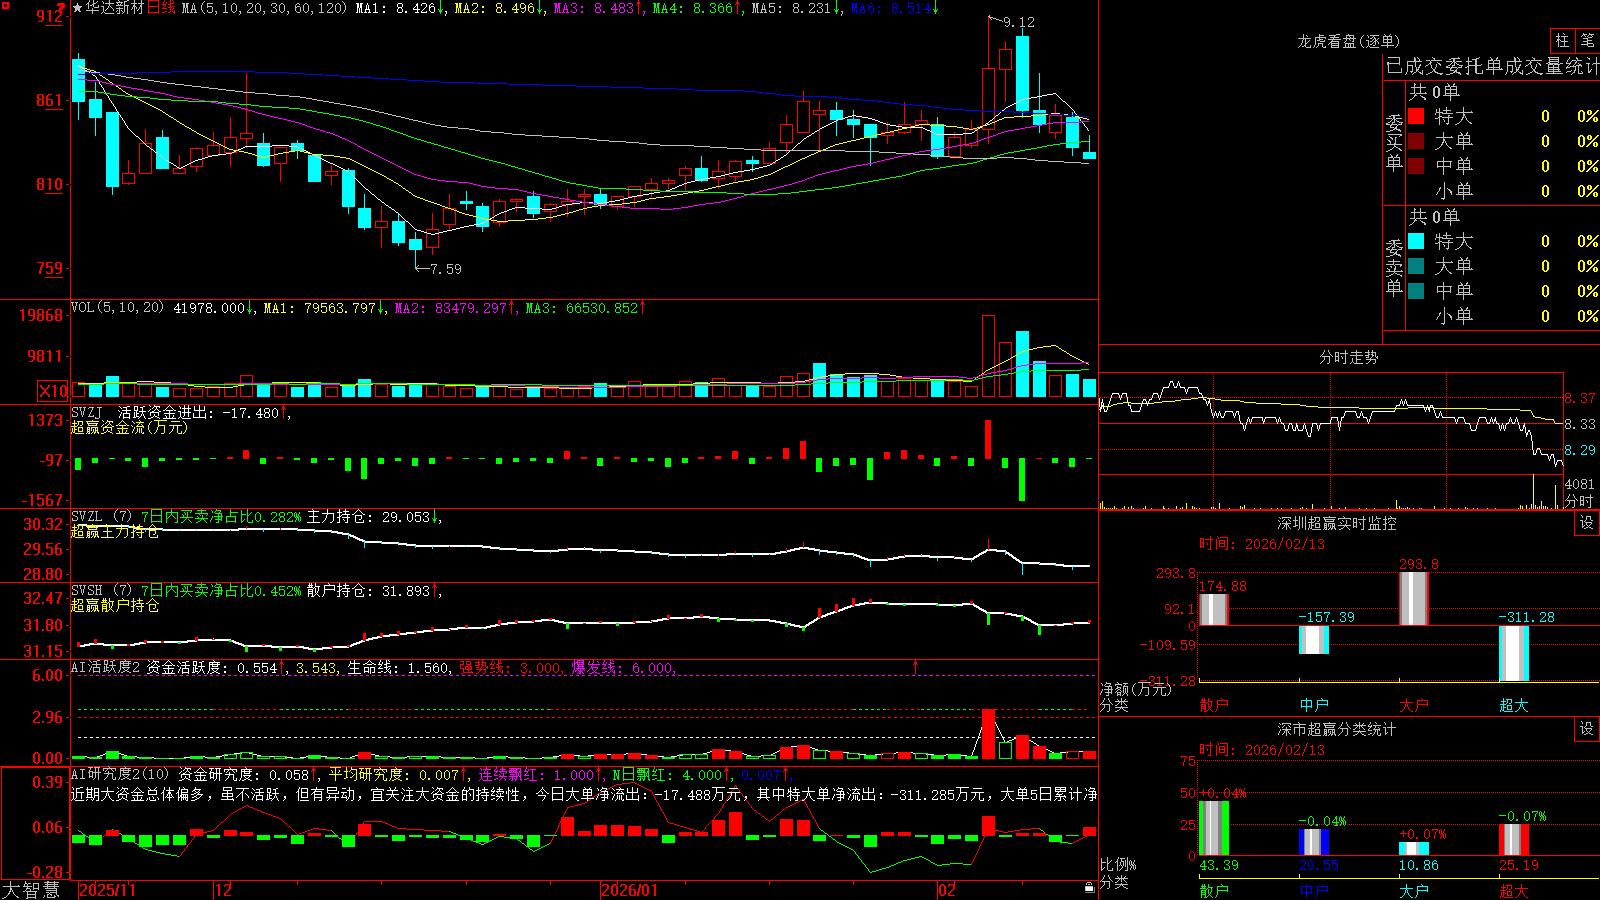Click 超大 label in 深圳超赢实时监控 chart
1600x900 pixels.
(1514, 705)
